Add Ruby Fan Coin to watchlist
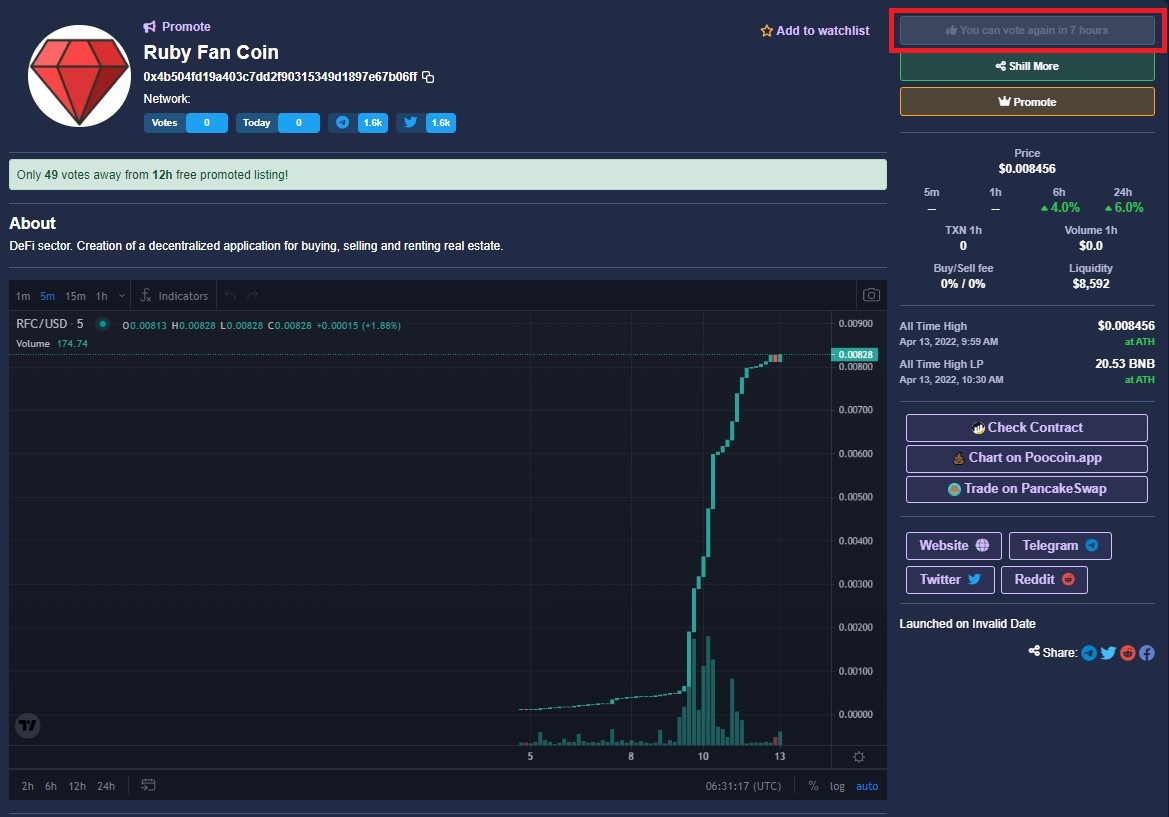This screenshot has width=1169, height=817. click(815, 31)
